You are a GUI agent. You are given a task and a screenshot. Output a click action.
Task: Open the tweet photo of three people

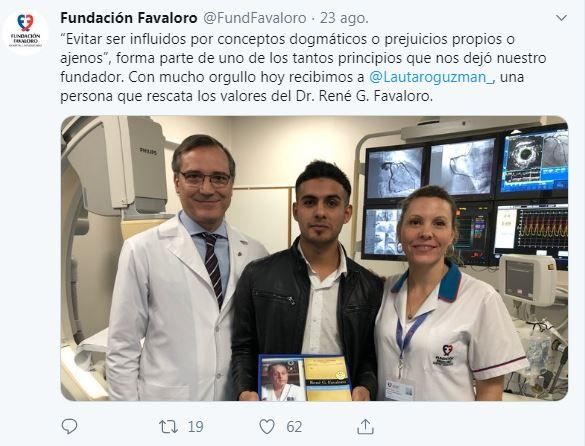click(x=314, y=258)
